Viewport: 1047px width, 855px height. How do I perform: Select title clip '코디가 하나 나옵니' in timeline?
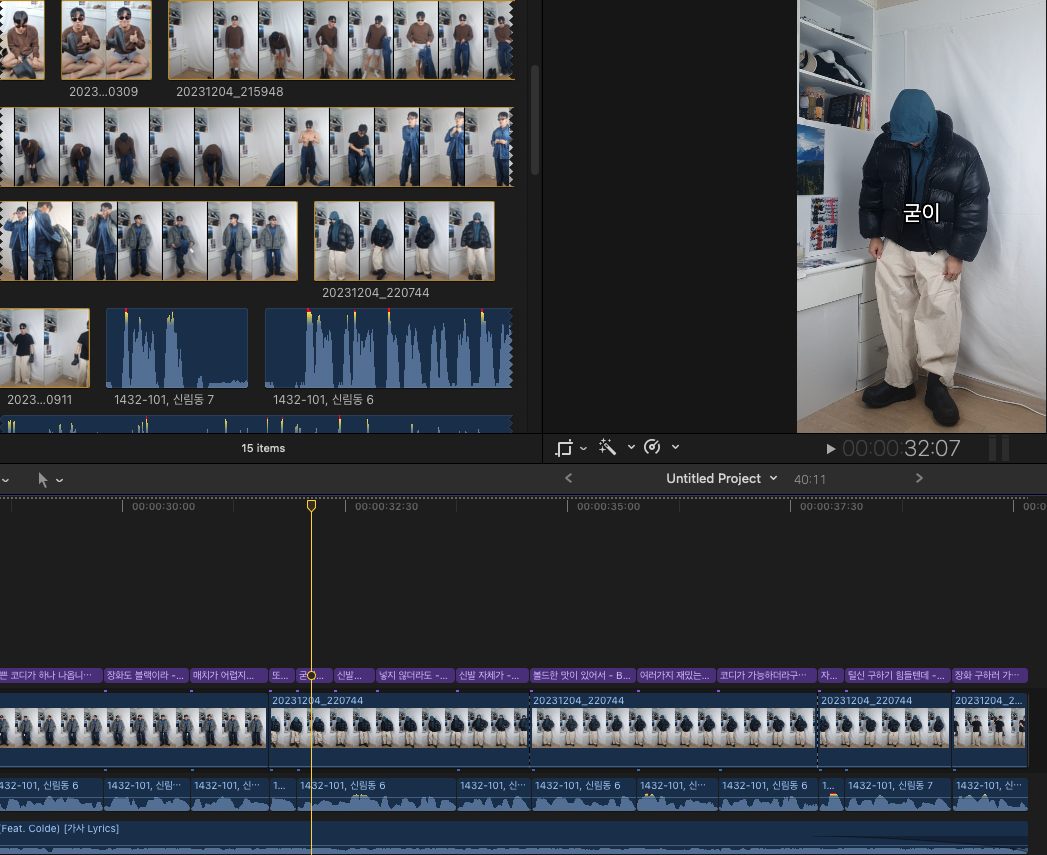[51, 676]
